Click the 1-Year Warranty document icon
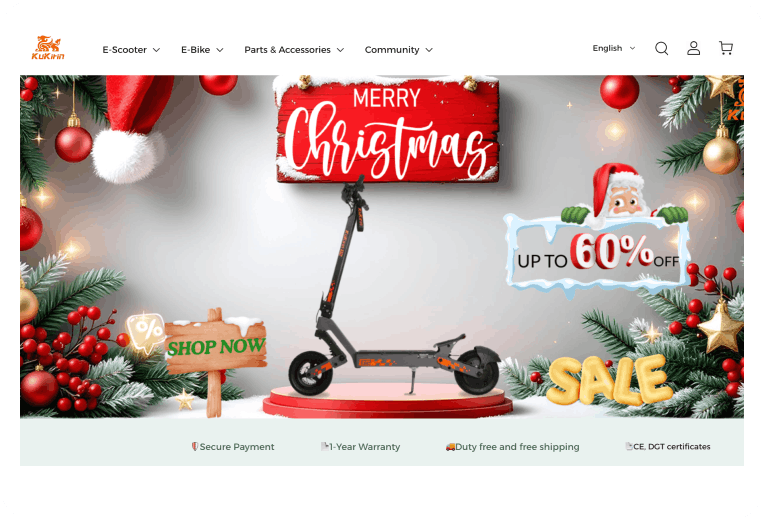The image size is (764, 520). tap(325, 446)
